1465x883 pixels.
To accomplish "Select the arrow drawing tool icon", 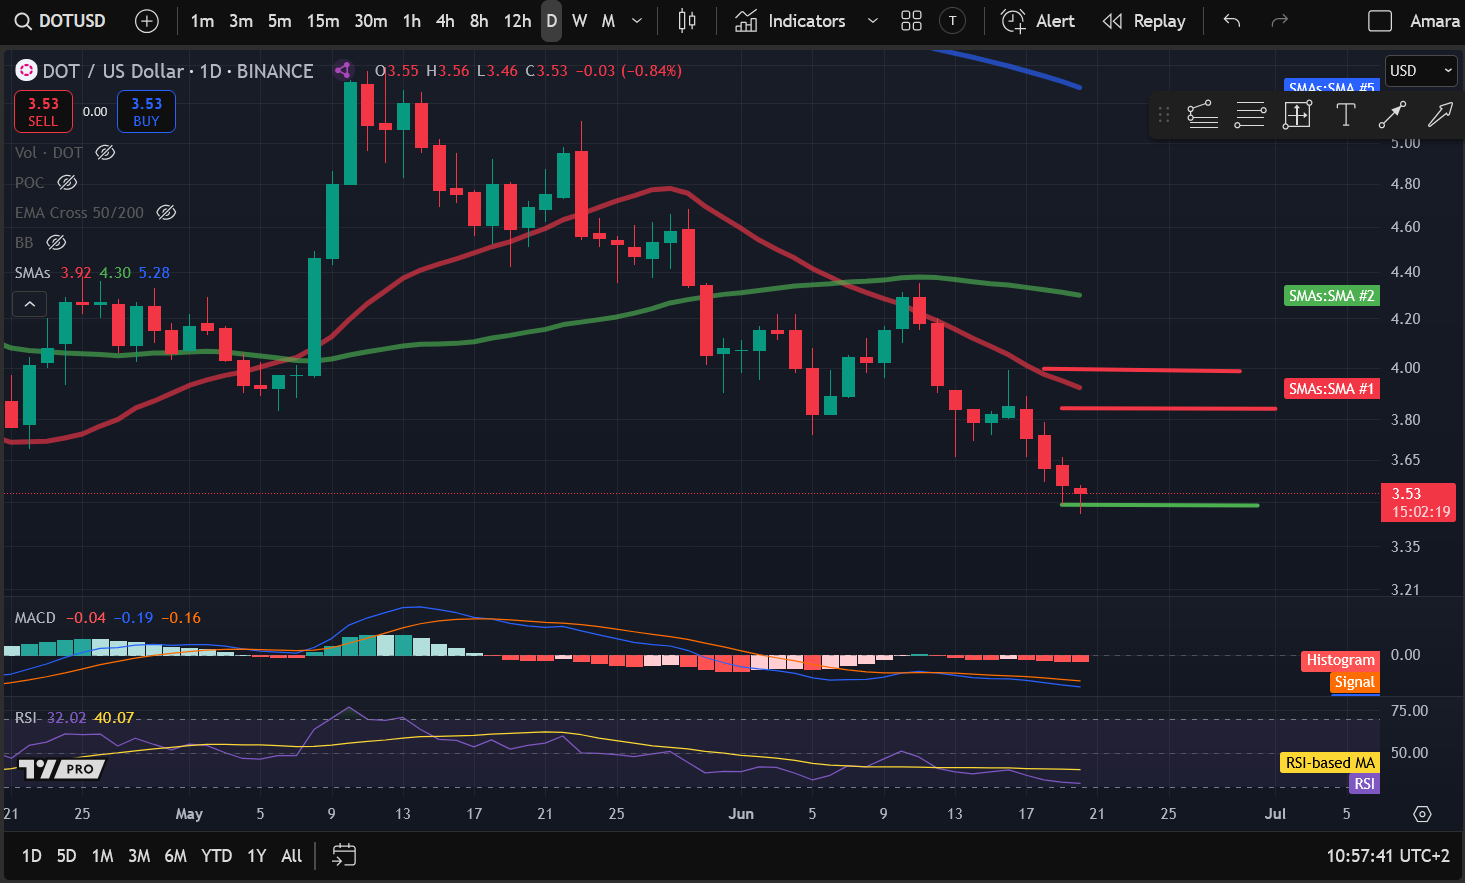I will coord(1440,115).
